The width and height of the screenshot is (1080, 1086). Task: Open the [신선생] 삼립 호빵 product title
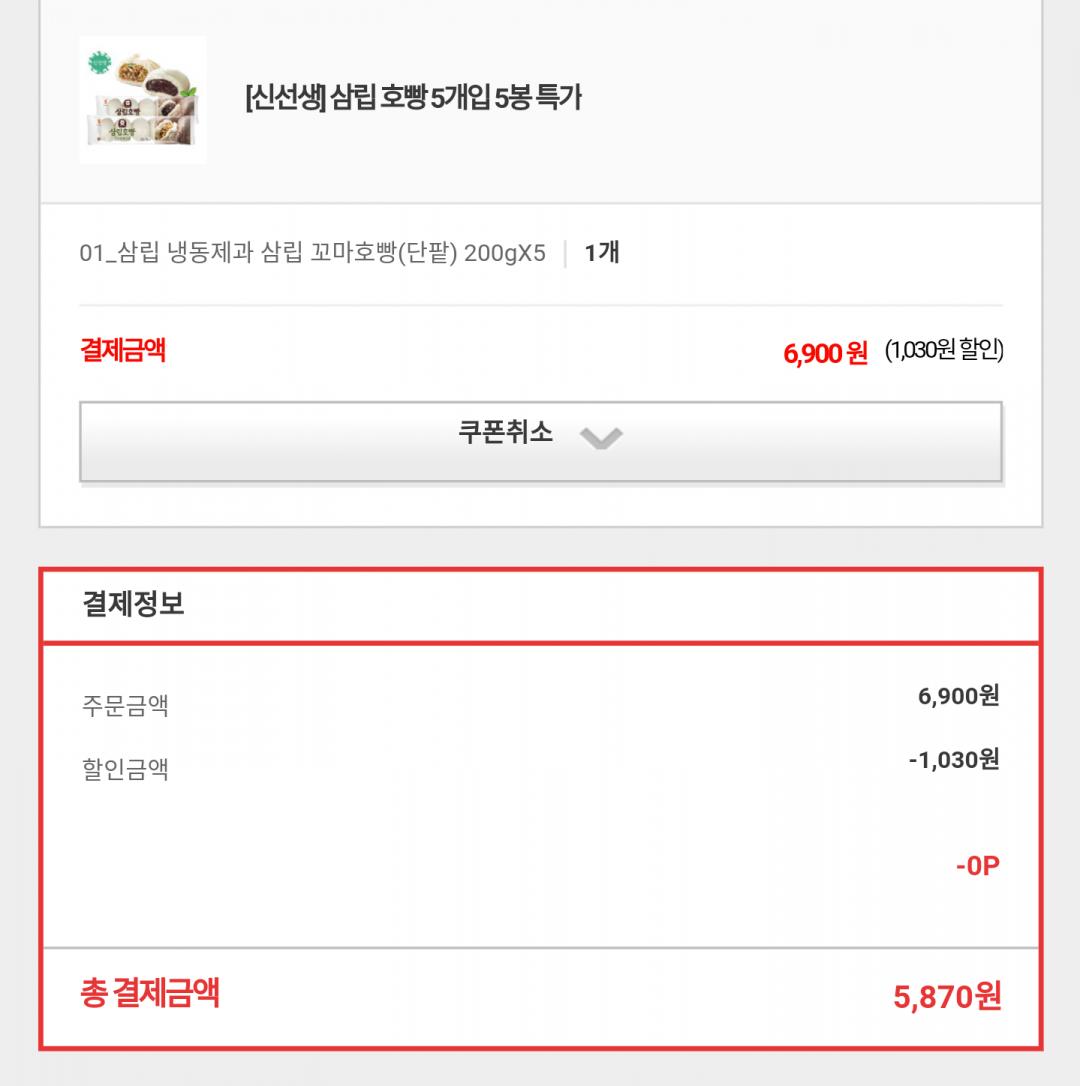point(412,98)
